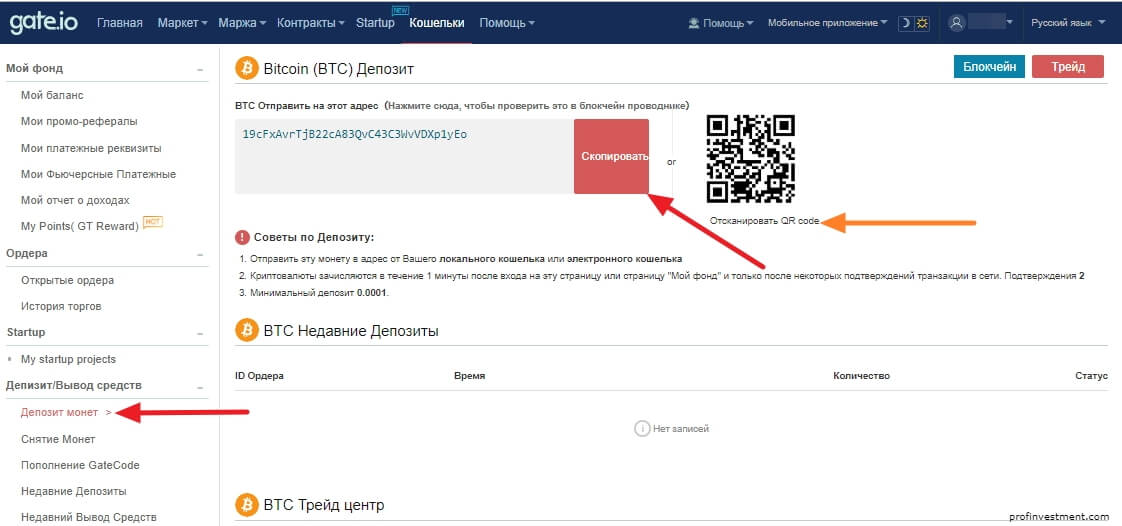Expand the Мобильное приложение dropdown

[827, 23]
